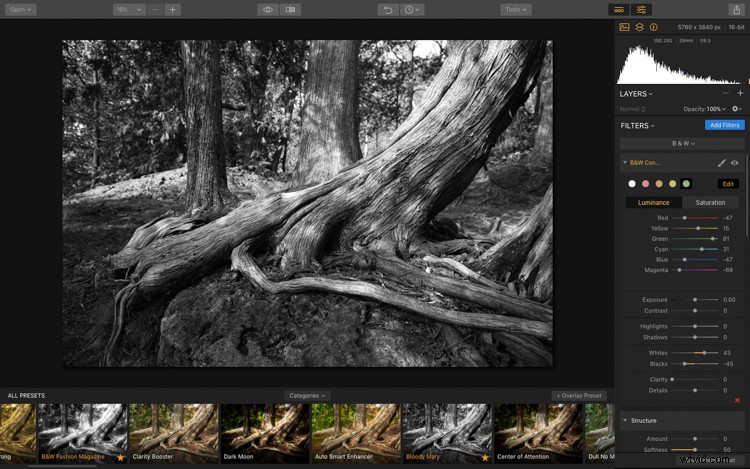This screenshot has height=469, width=750.
Task: Select the white color filter swatch
Action: coord(632,184)
